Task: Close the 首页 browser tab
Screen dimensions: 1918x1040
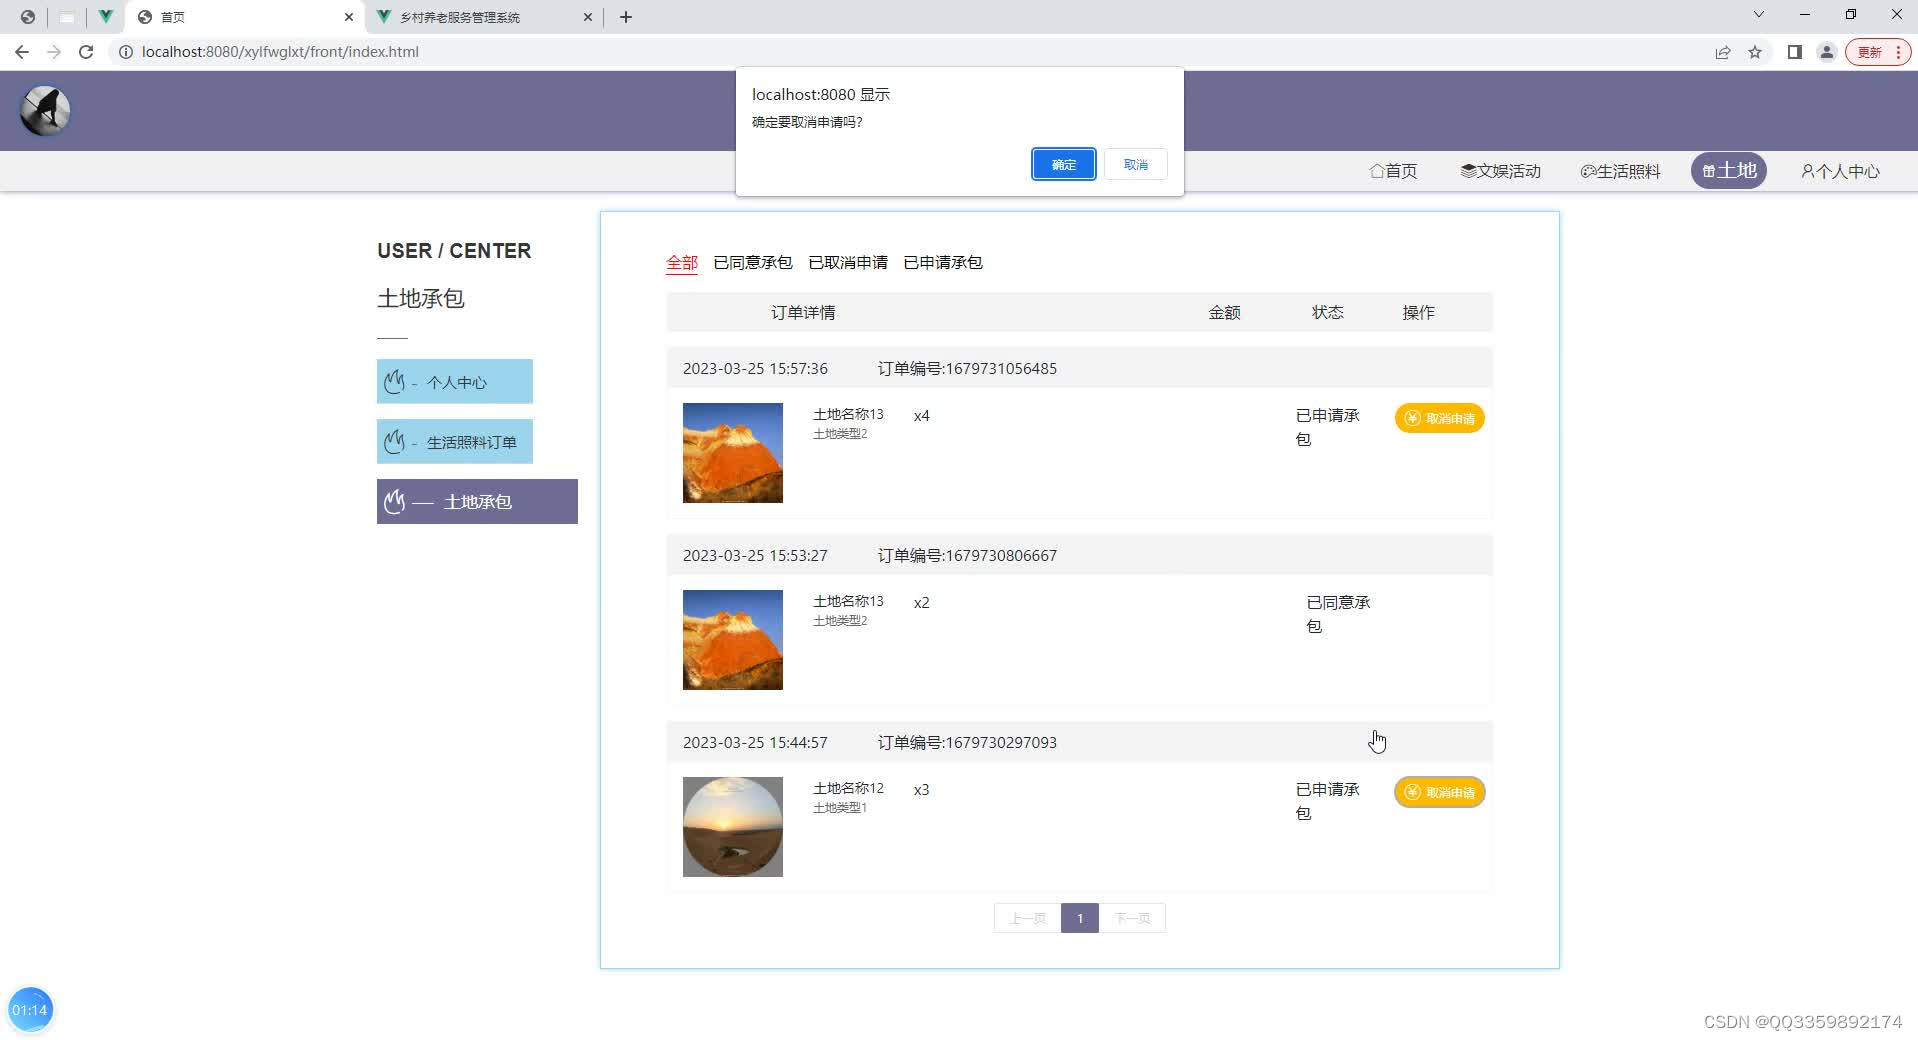Action: [x=349, y=17]
